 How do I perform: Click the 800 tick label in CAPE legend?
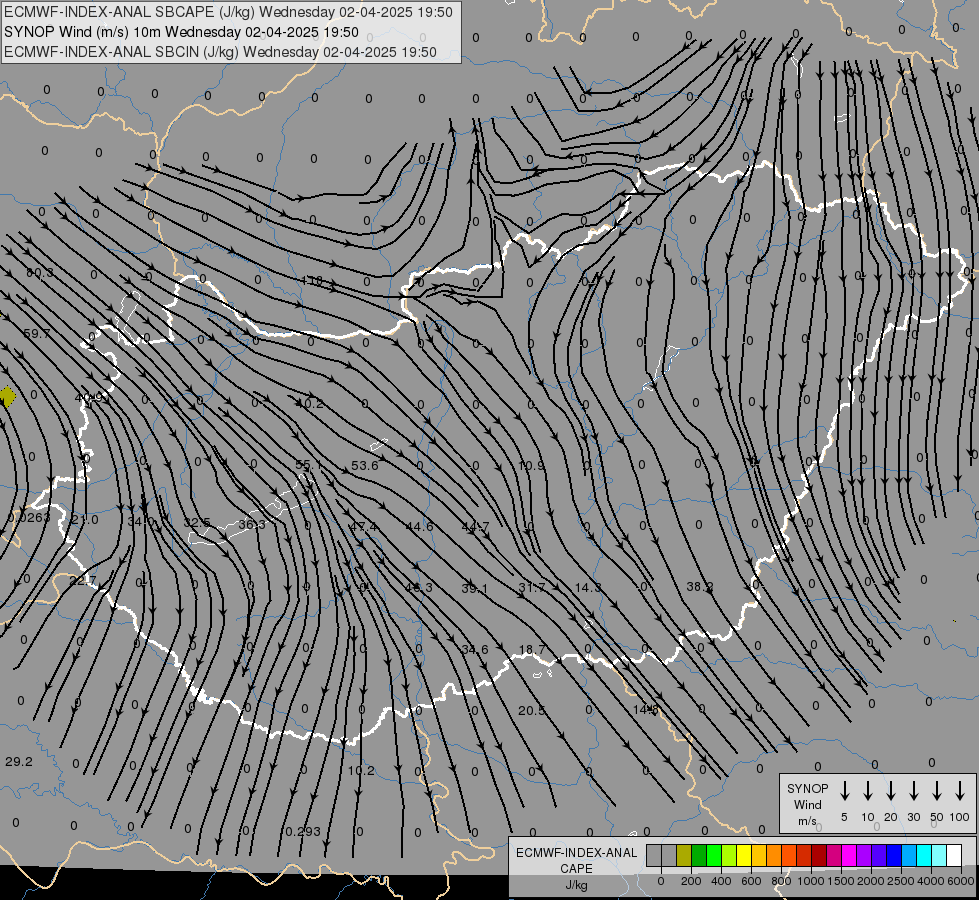(x=781, y=881)
